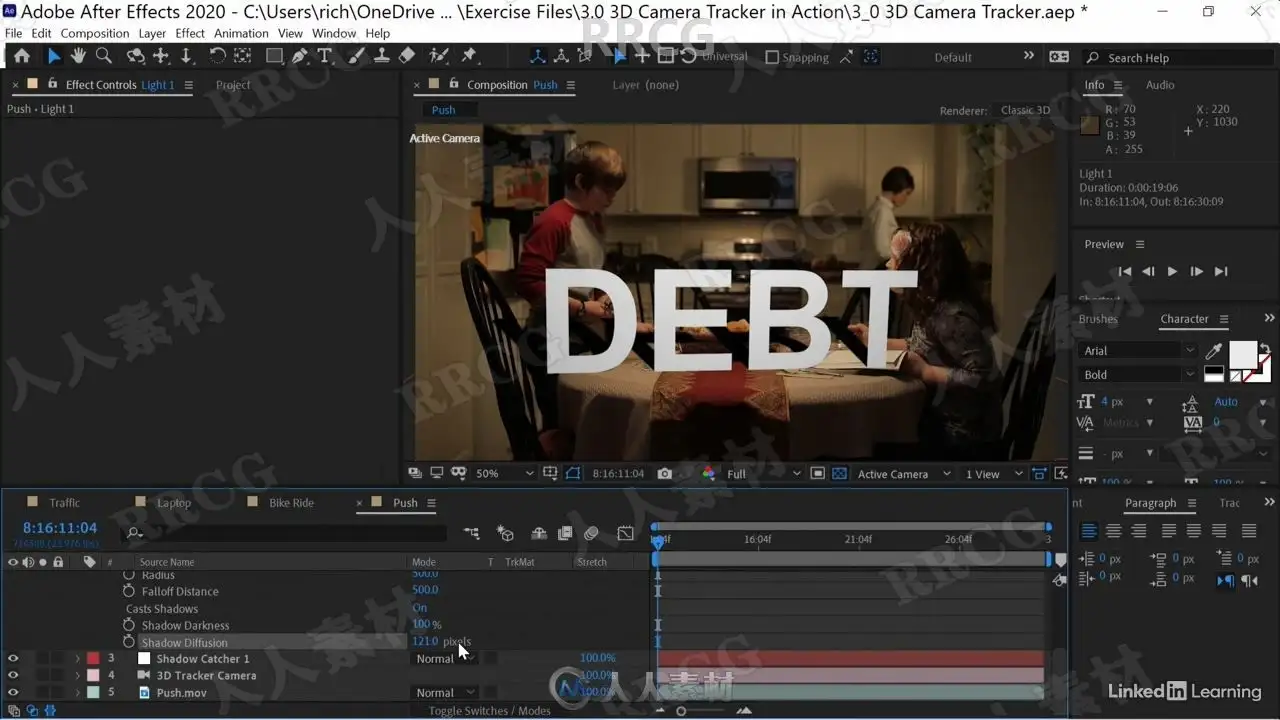Image resolution: width=1280 pixels, height=720 pixels.
Task: Open the 1 View layout dropdown
Action: 994,474
